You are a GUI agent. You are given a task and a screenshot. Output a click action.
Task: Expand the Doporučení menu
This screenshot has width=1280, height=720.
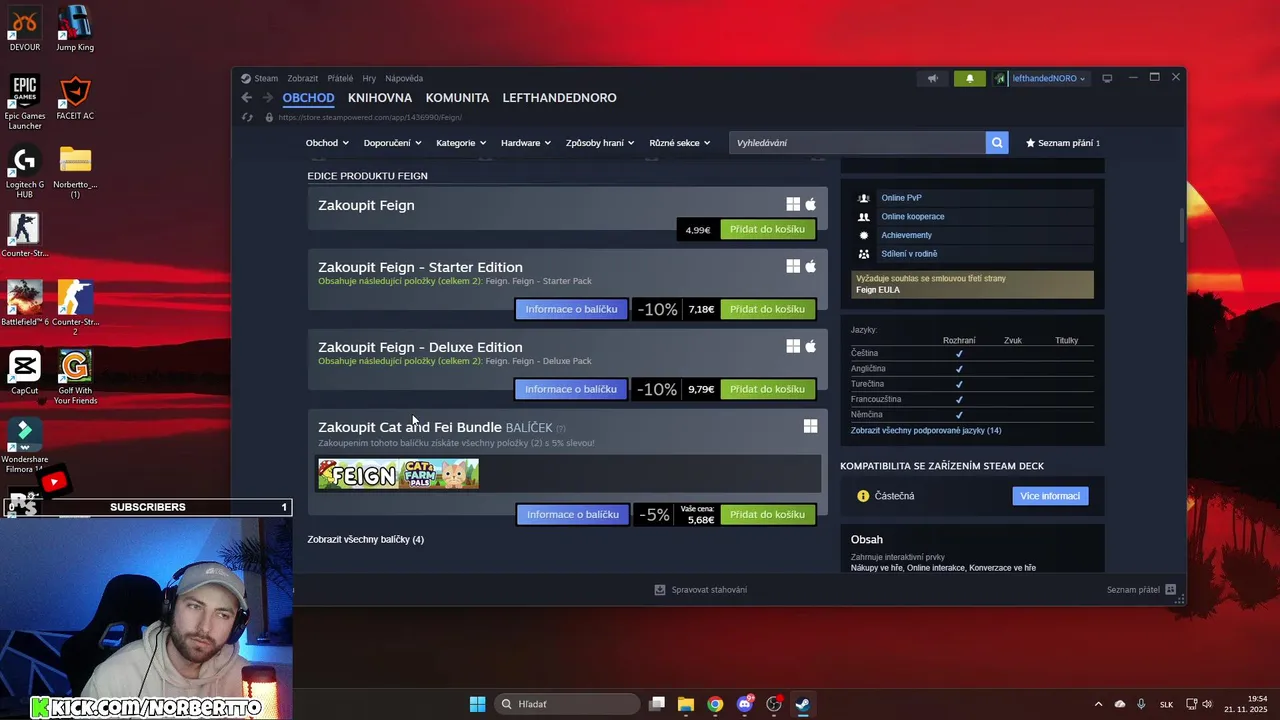pos(392,143)
